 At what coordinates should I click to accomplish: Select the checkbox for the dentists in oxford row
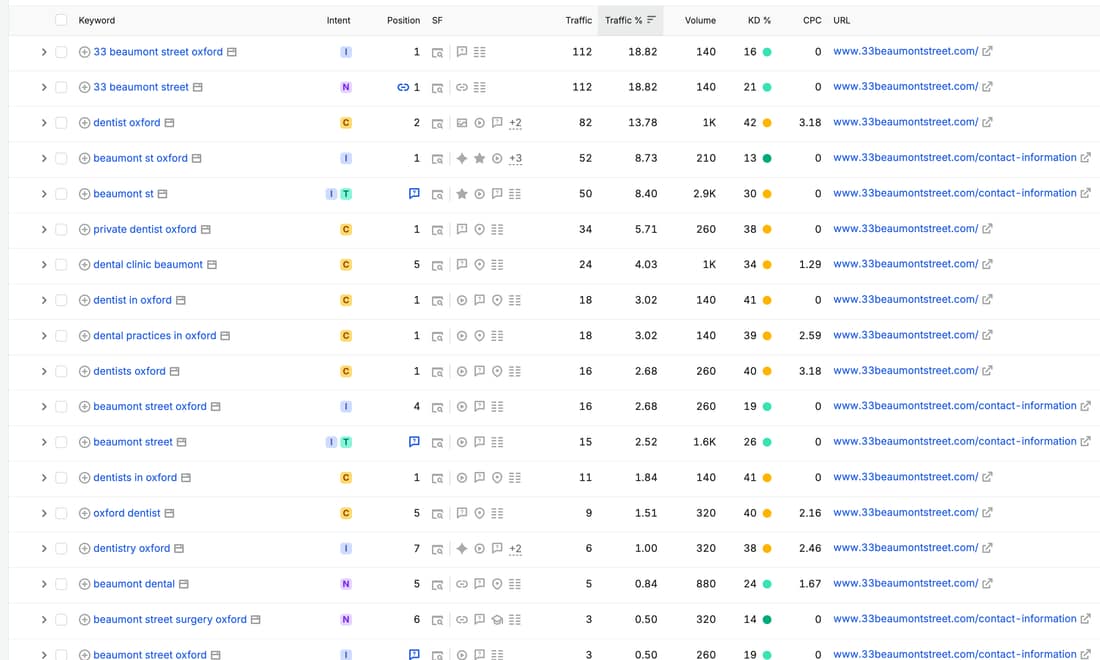pos(61,478)
